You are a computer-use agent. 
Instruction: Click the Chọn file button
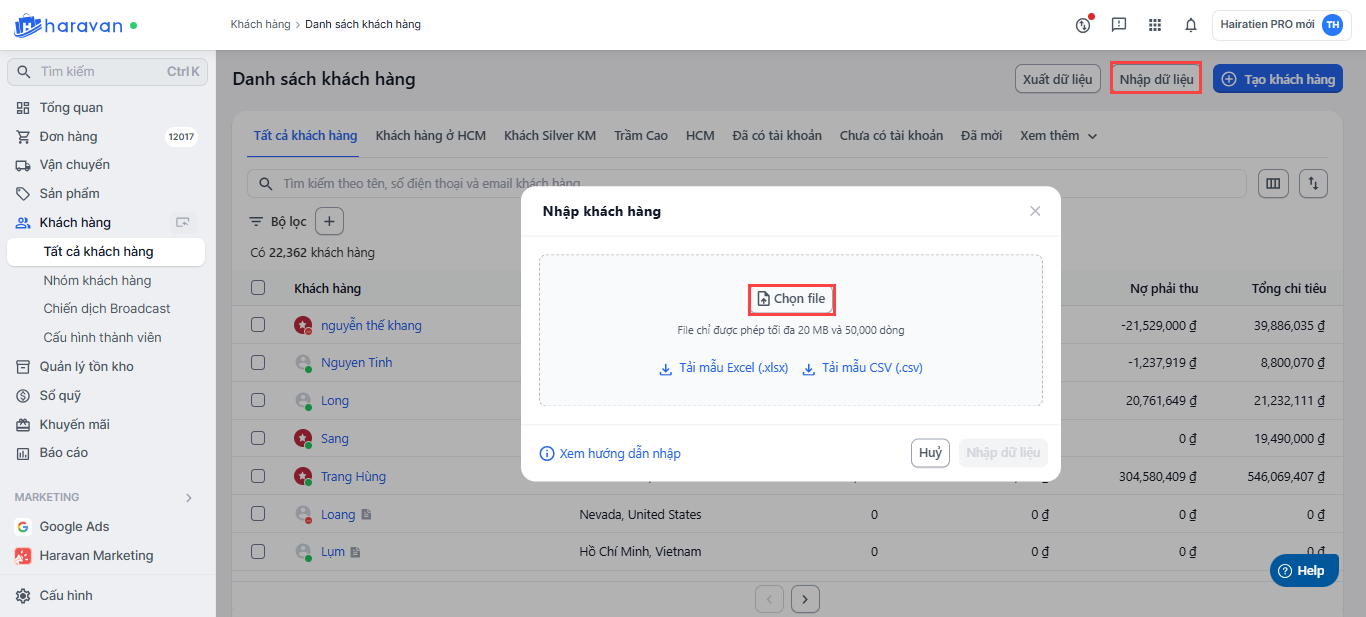click(791, 299)
